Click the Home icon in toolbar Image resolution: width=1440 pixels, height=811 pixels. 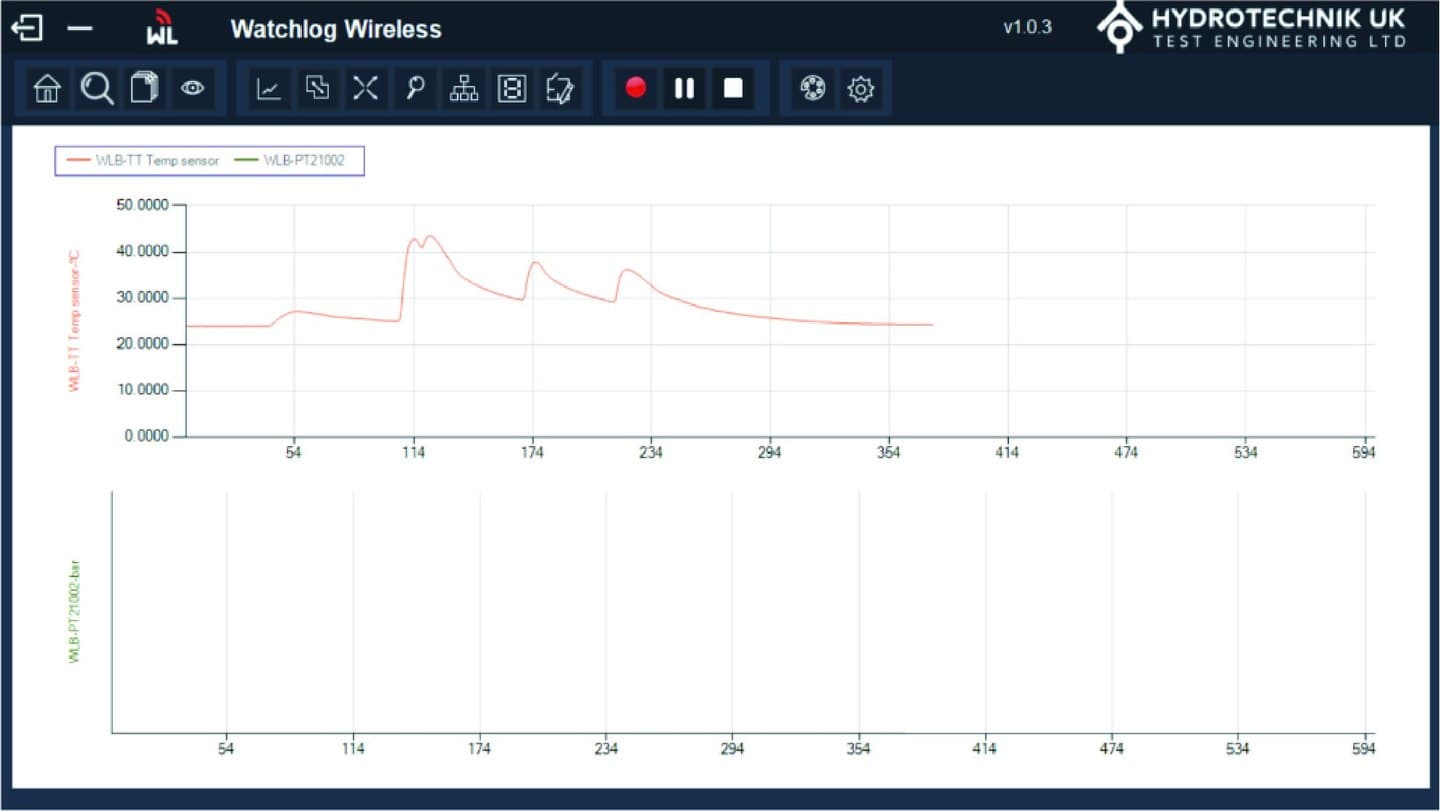click(x=47, y=89)
